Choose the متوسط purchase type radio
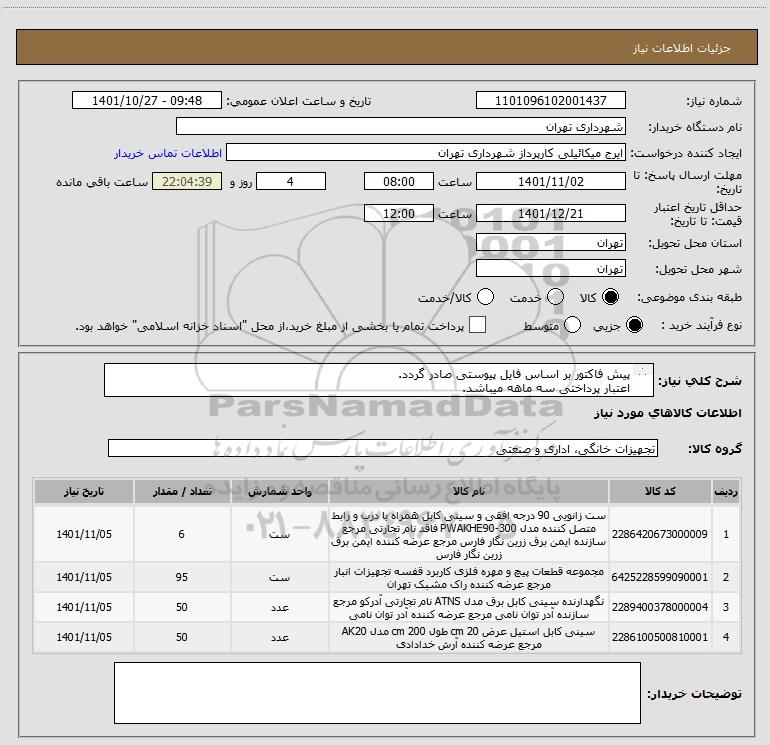 click(572, 325)
